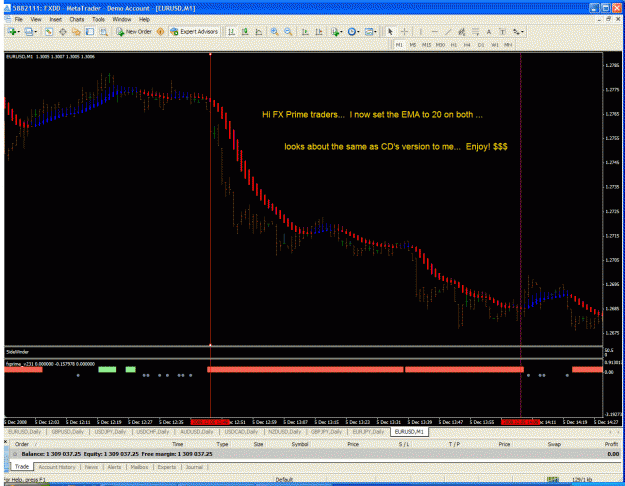Toggle the Expert Advisors button
The width and height of the screenshot is (625, 486).
pyautogui.click(x=194, y=31)
